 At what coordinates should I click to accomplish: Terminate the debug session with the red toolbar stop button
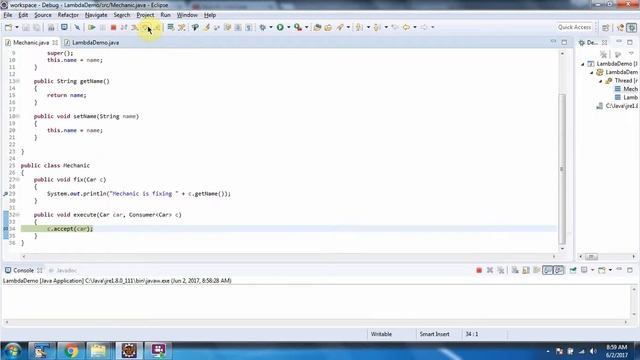coord(113,27)
